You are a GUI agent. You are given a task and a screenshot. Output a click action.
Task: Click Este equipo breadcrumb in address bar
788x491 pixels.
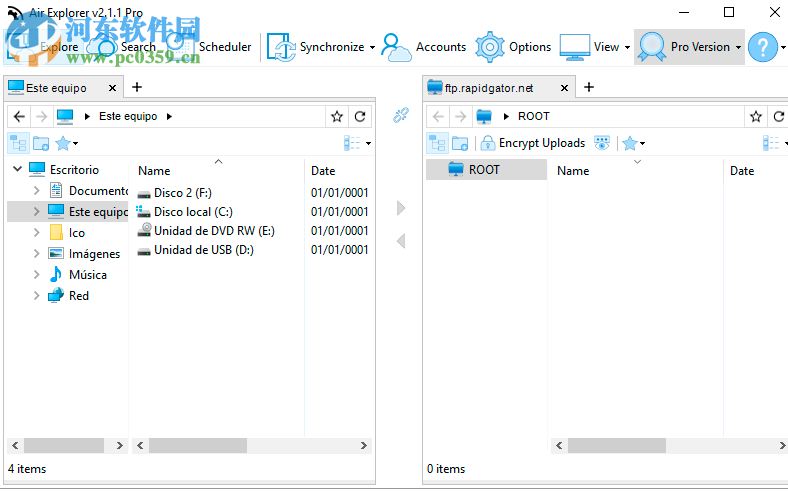pos(128,117)
